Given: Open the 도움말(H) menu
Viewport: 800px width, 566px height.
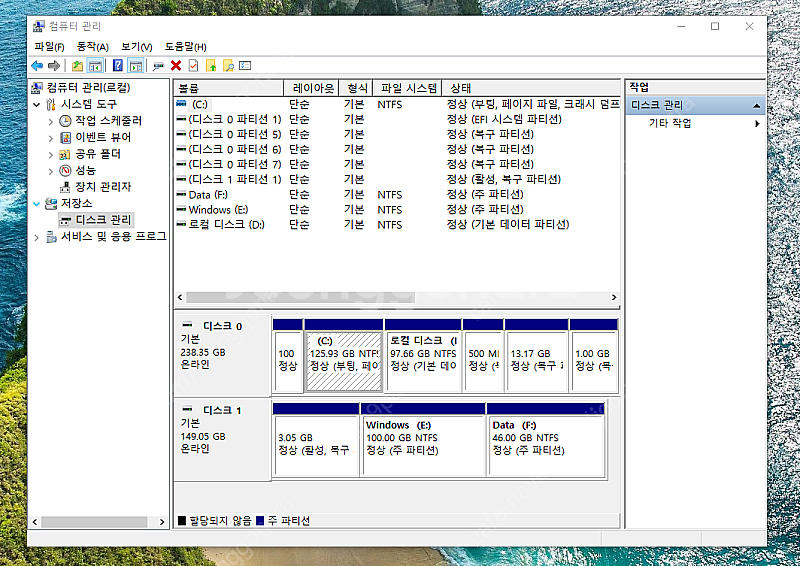Looking at the screenshot, I should tap(185, 46).
